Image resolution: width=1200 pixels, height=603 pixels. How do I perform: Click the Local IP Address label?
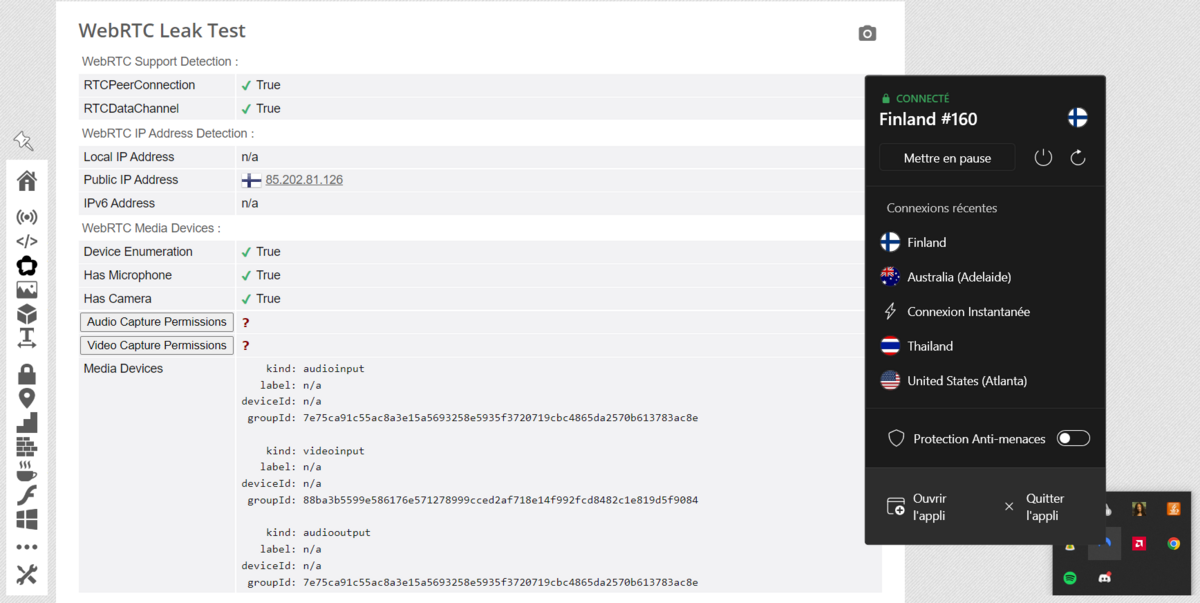coord(129,157)
